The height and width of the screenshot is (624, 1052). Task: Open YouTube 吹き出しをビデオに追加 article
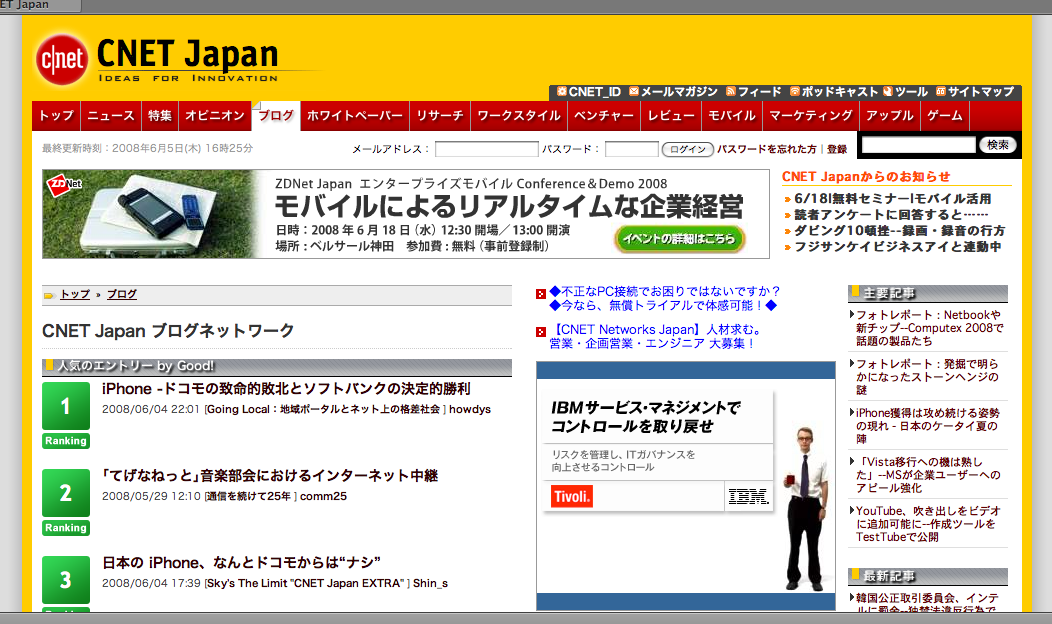point(929,524)
